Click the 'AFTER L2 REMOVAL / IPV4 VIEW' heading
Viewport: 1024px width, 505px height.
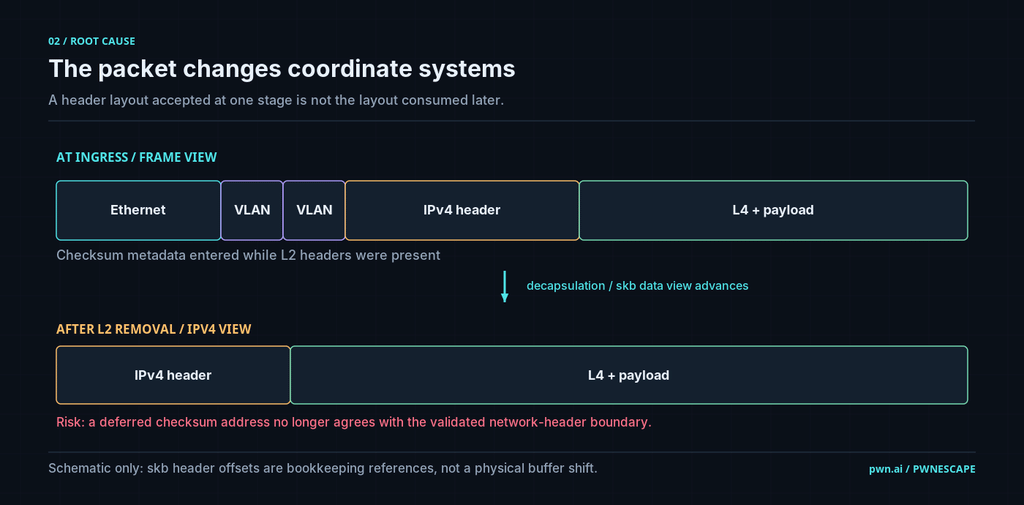pos(153,329)
